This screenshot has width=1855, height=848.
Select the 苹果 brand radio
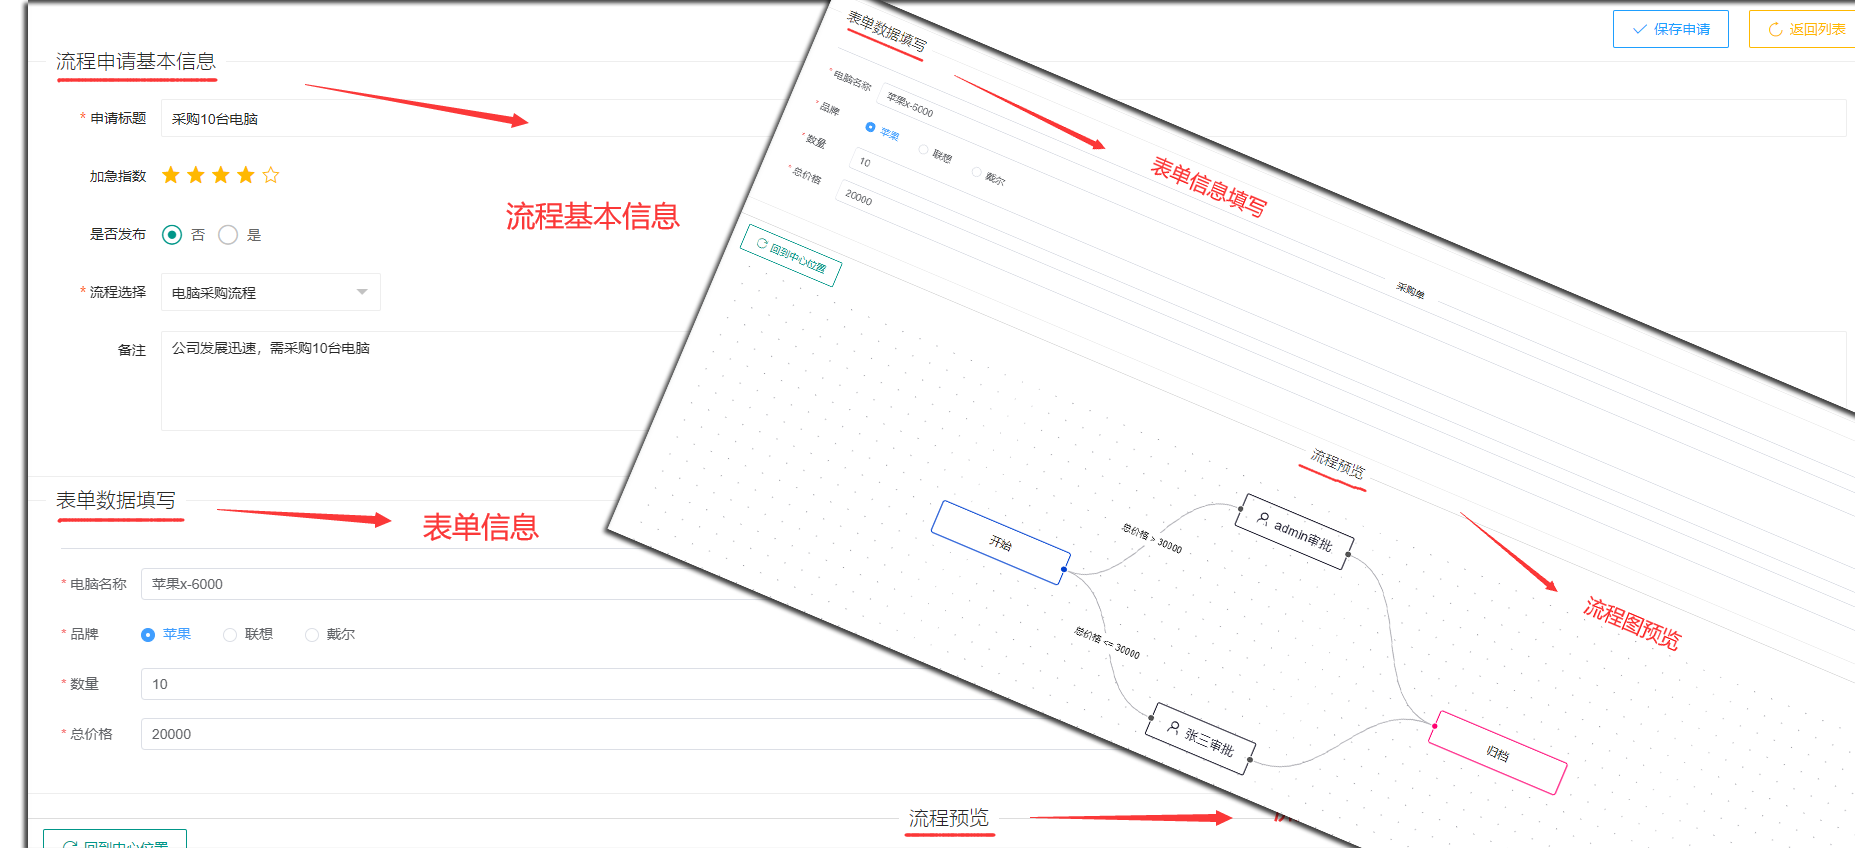148,634
